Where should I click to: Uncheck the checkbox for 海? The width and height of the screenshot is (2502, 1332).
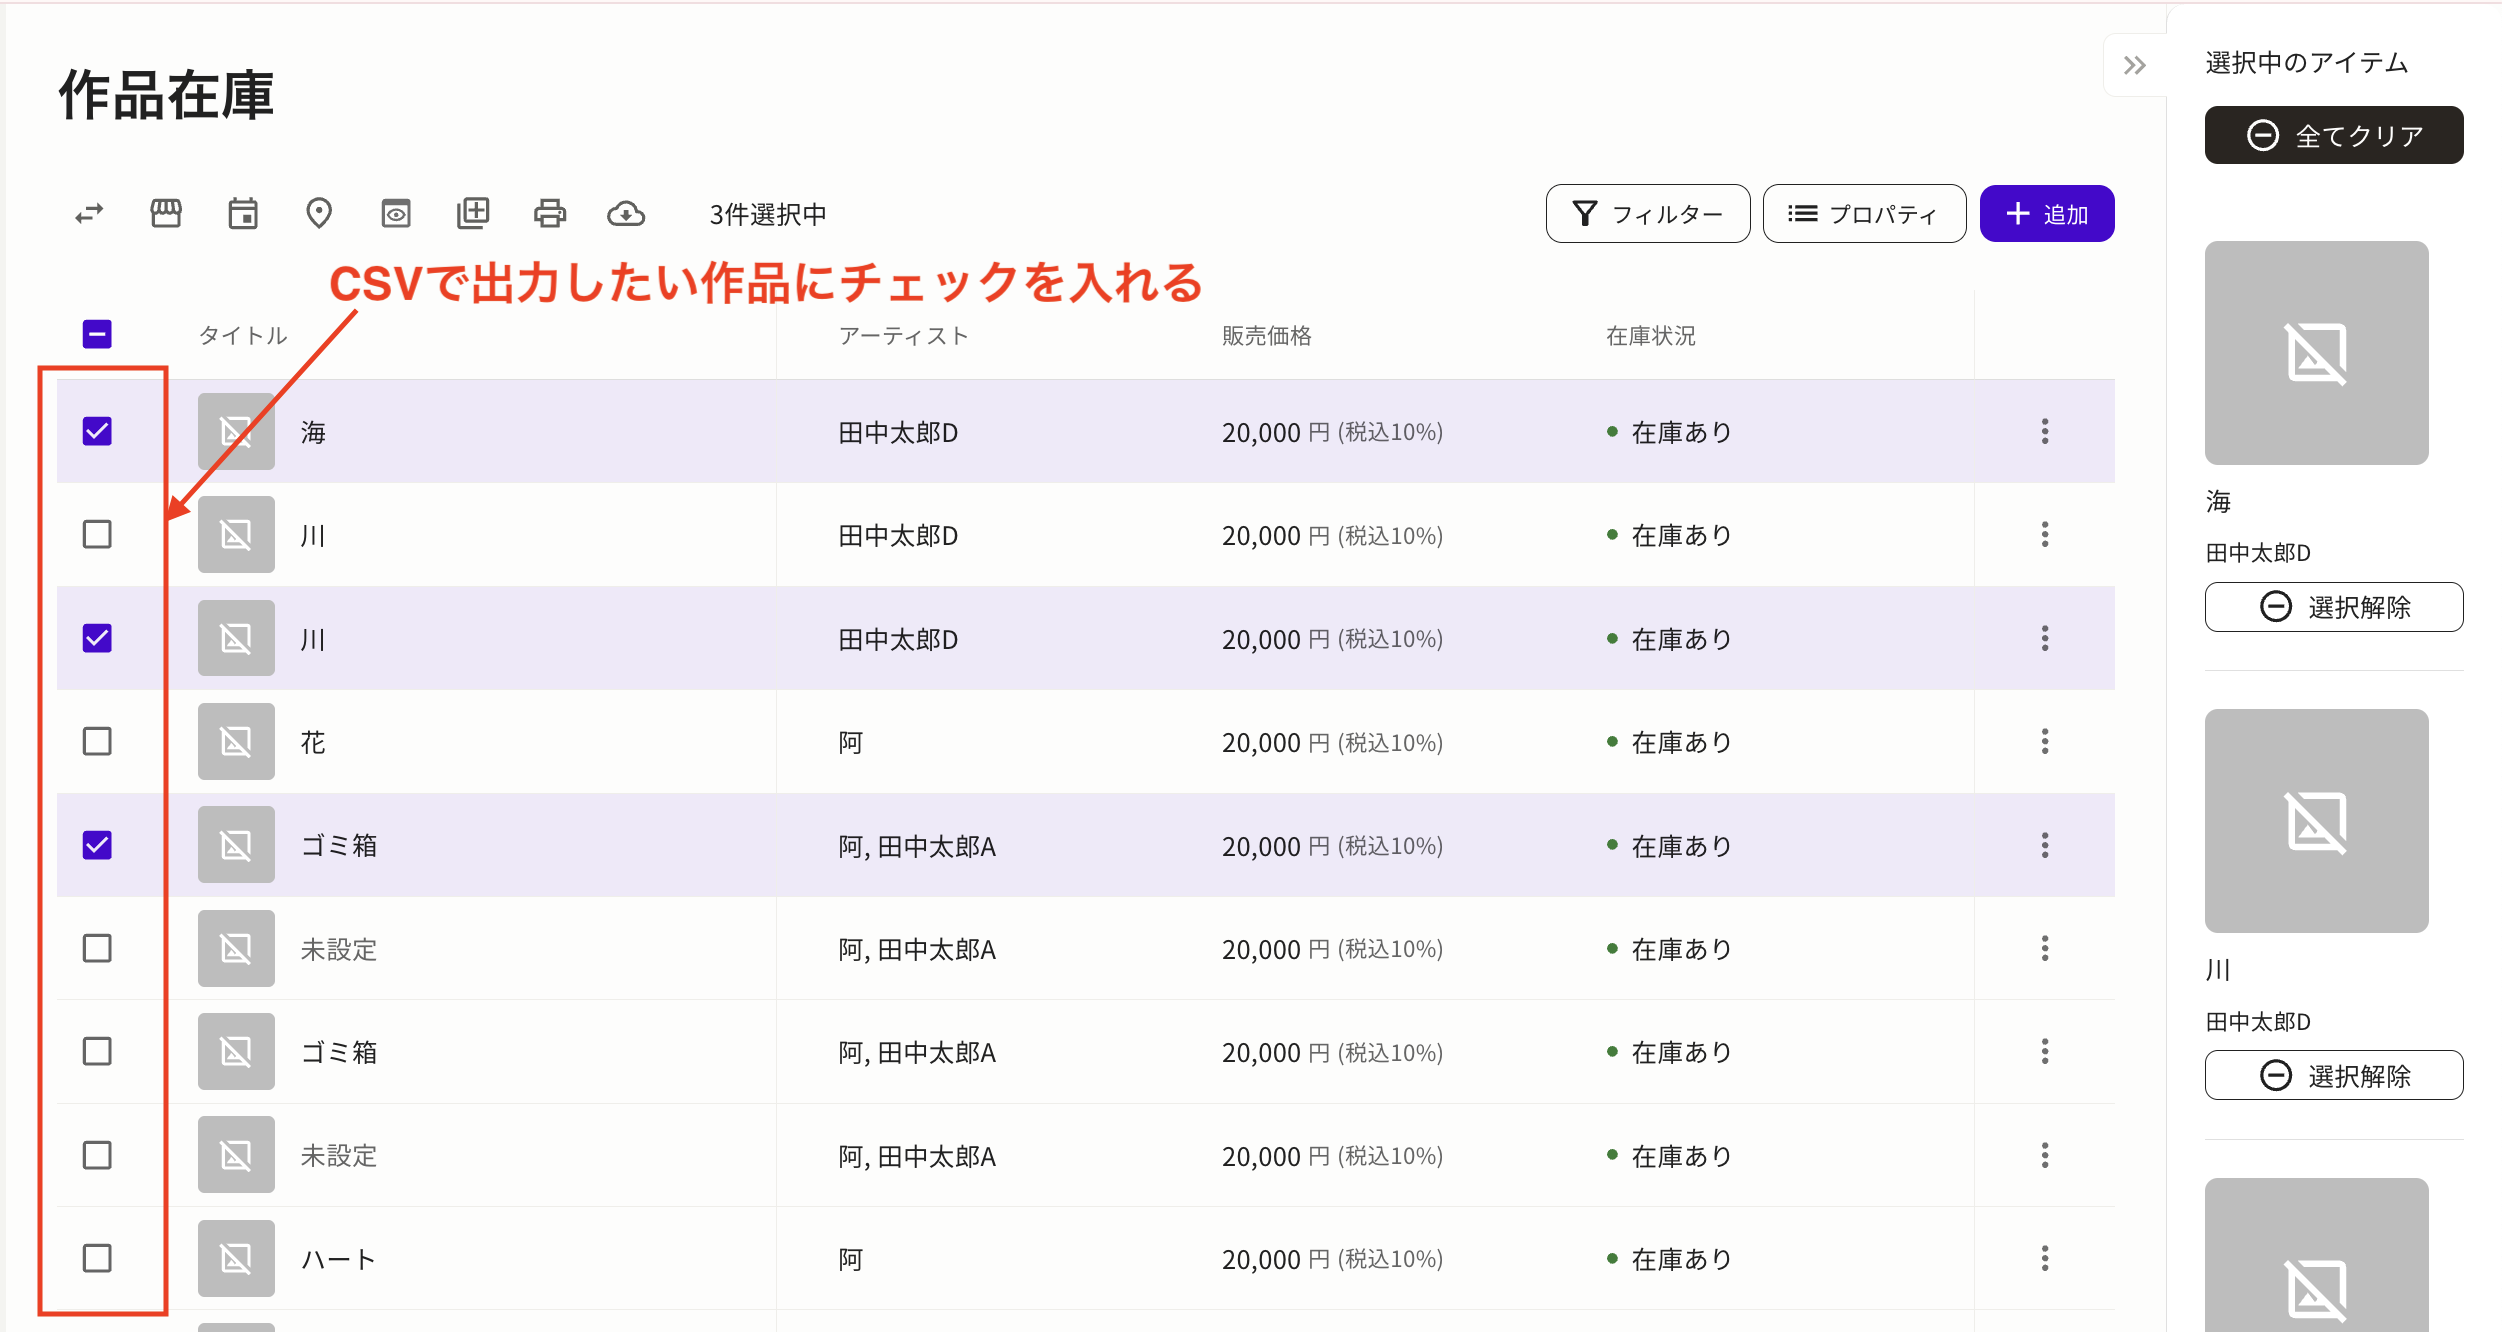pos(96,431)
